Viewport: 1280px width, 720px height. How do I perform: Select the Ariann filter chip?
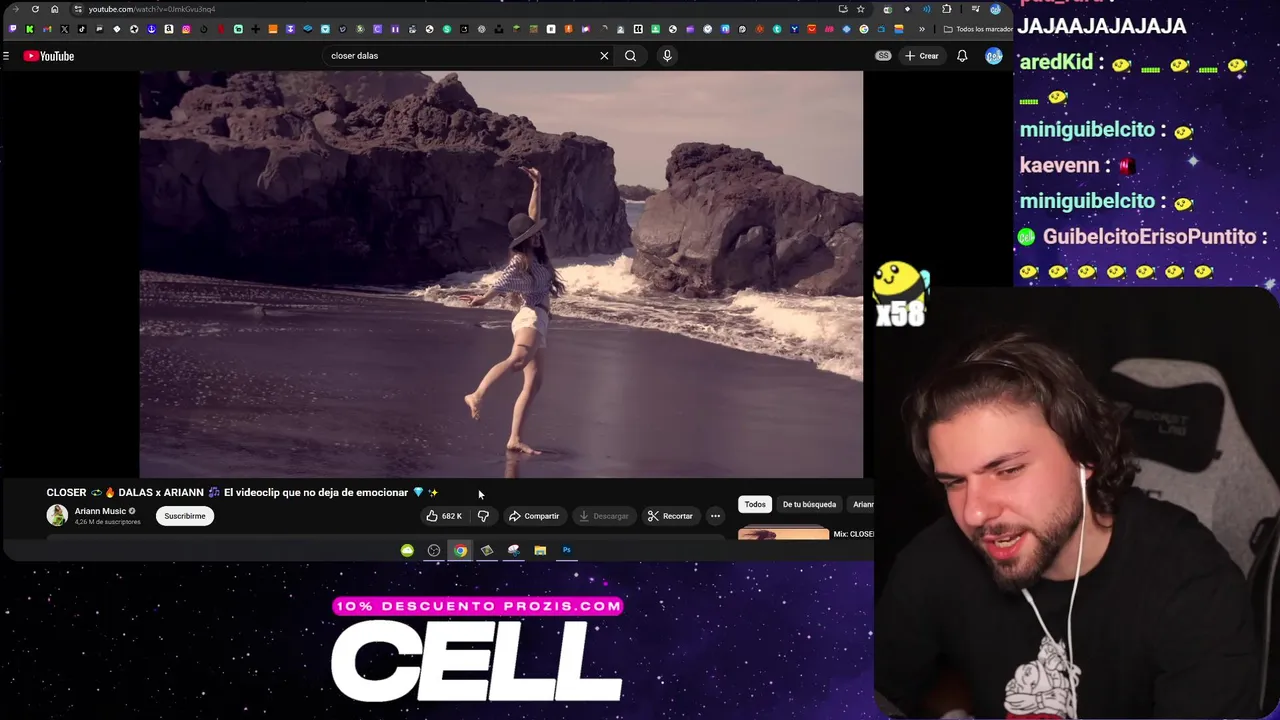pyautogui.click(x=862, y=504)
